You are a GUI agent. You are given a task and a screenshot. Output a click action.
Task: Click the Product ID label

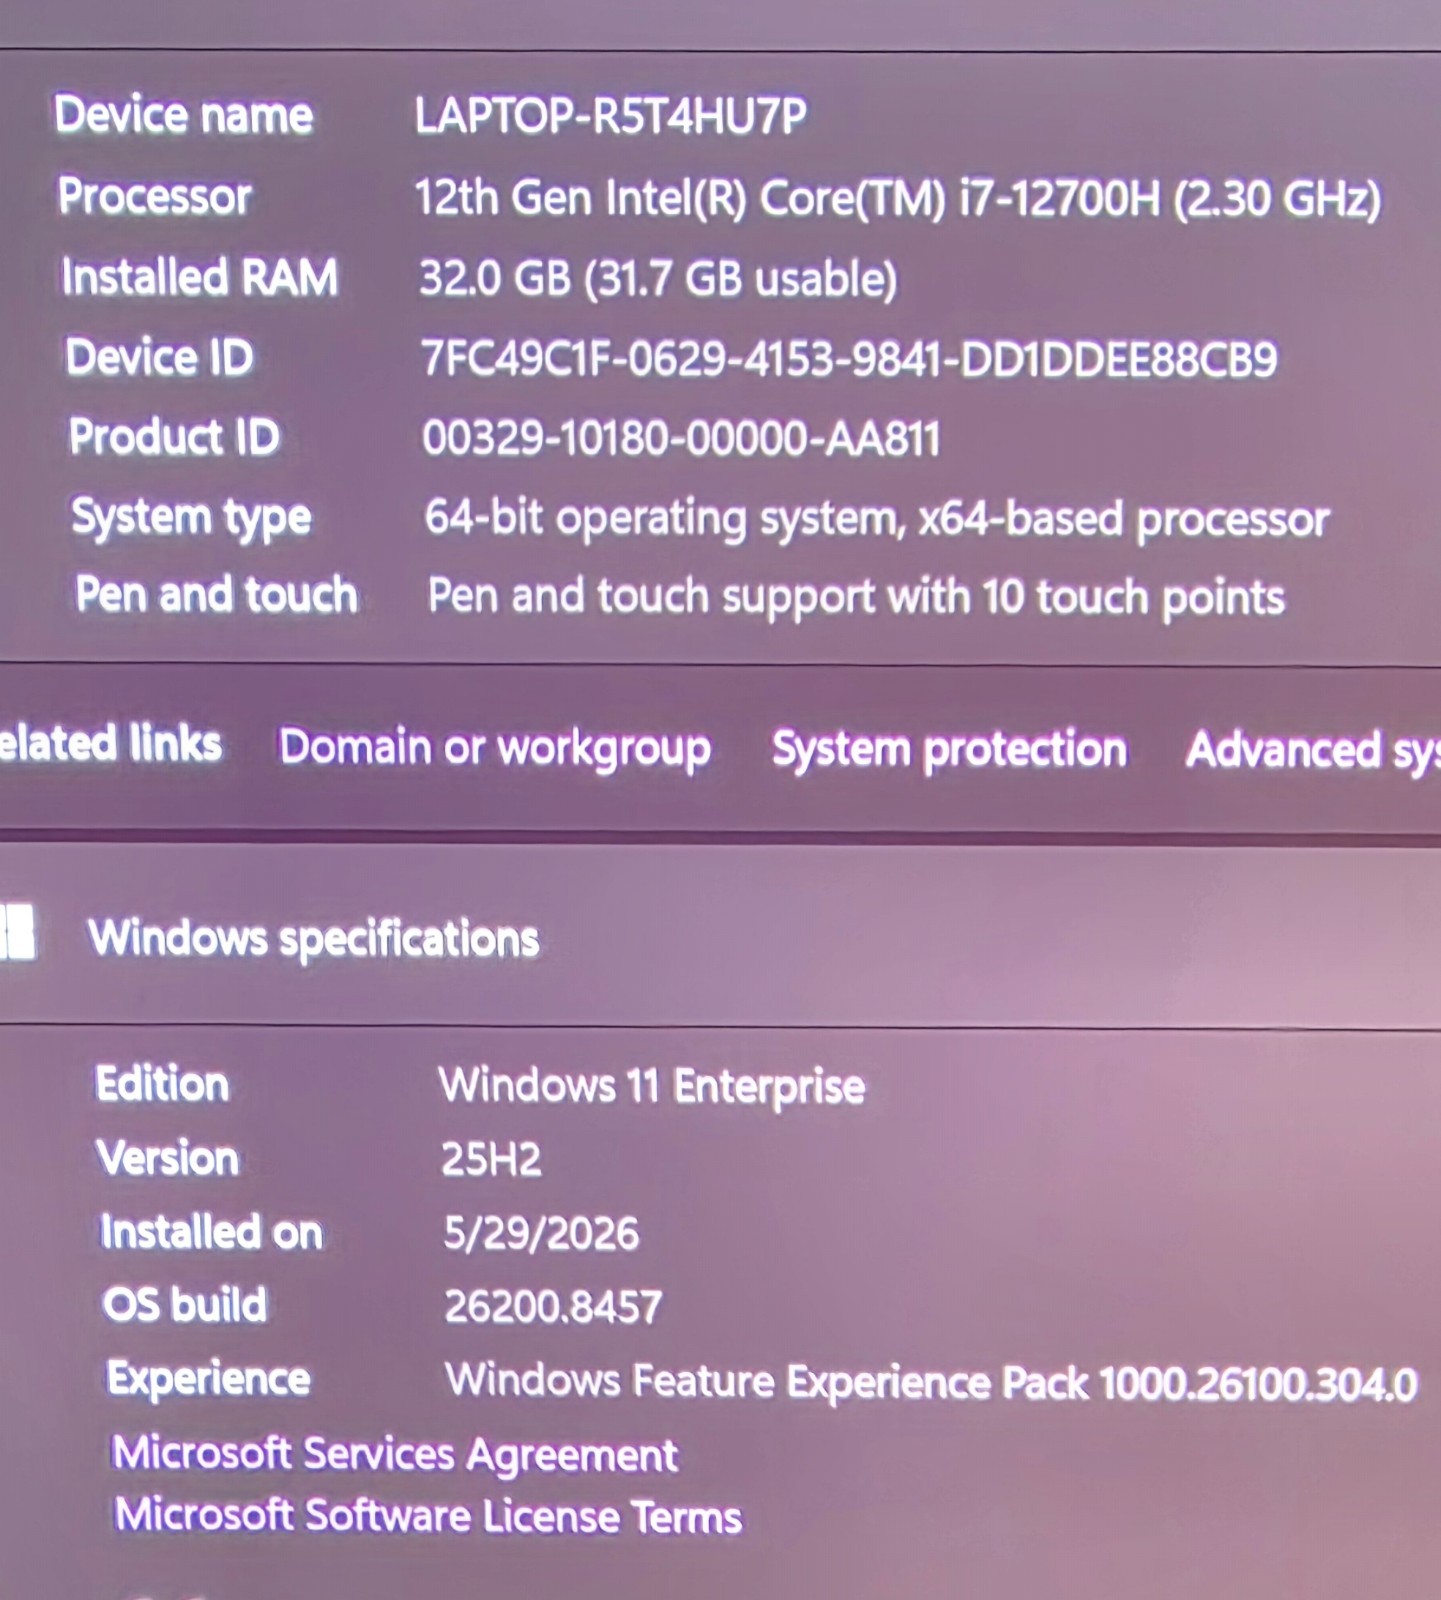pos(174,436)
